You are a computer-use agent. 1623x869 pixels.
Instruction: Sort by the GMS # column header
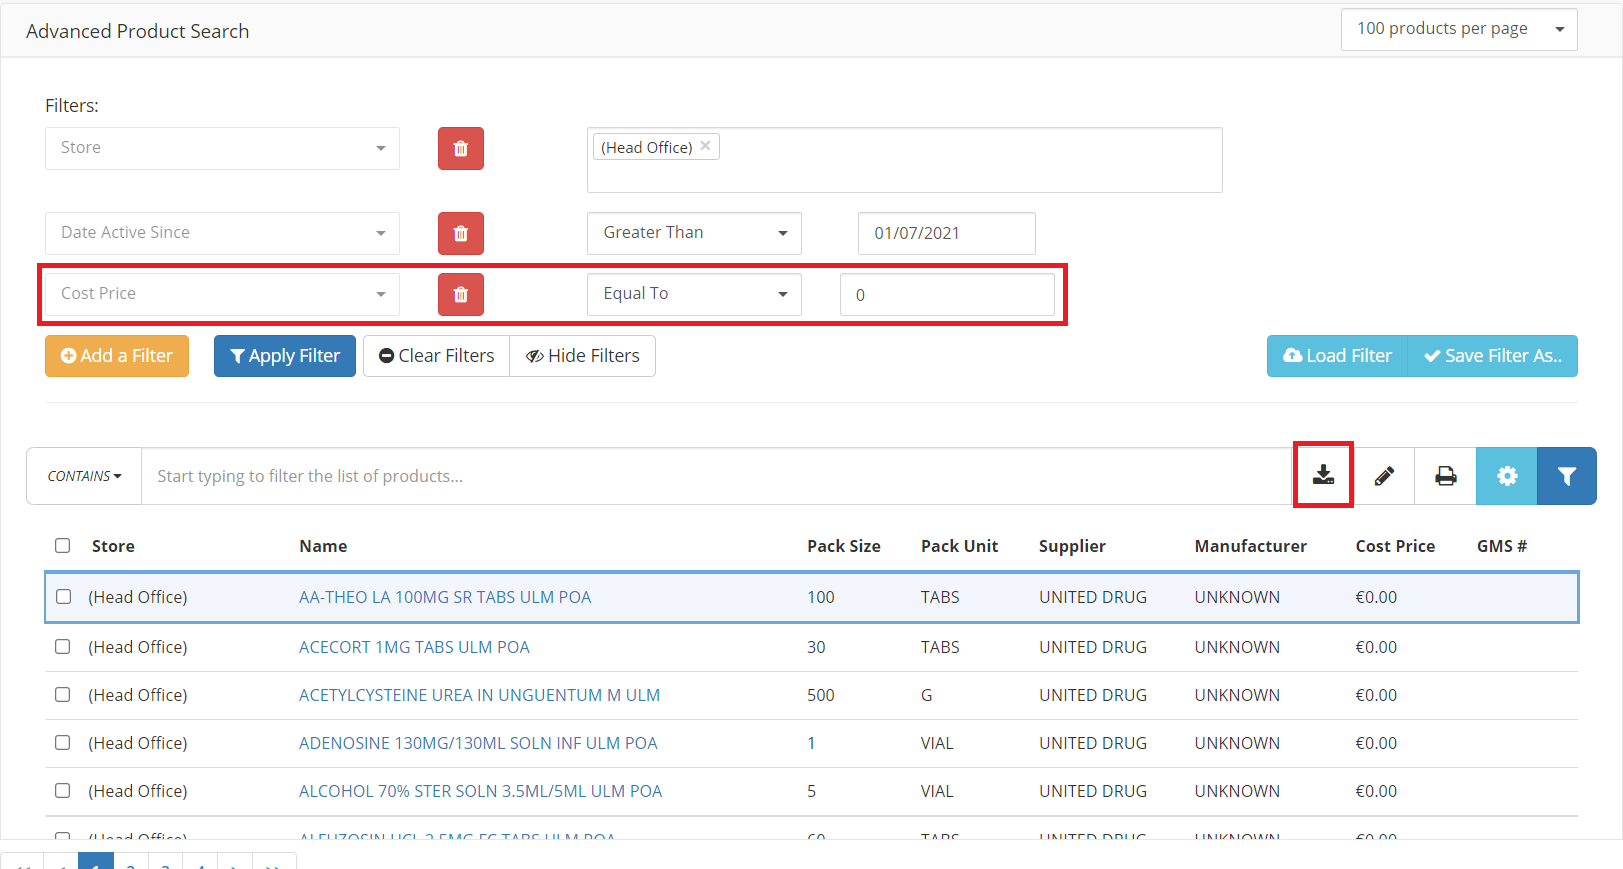pyautogui.click(x=1501, y=546)
